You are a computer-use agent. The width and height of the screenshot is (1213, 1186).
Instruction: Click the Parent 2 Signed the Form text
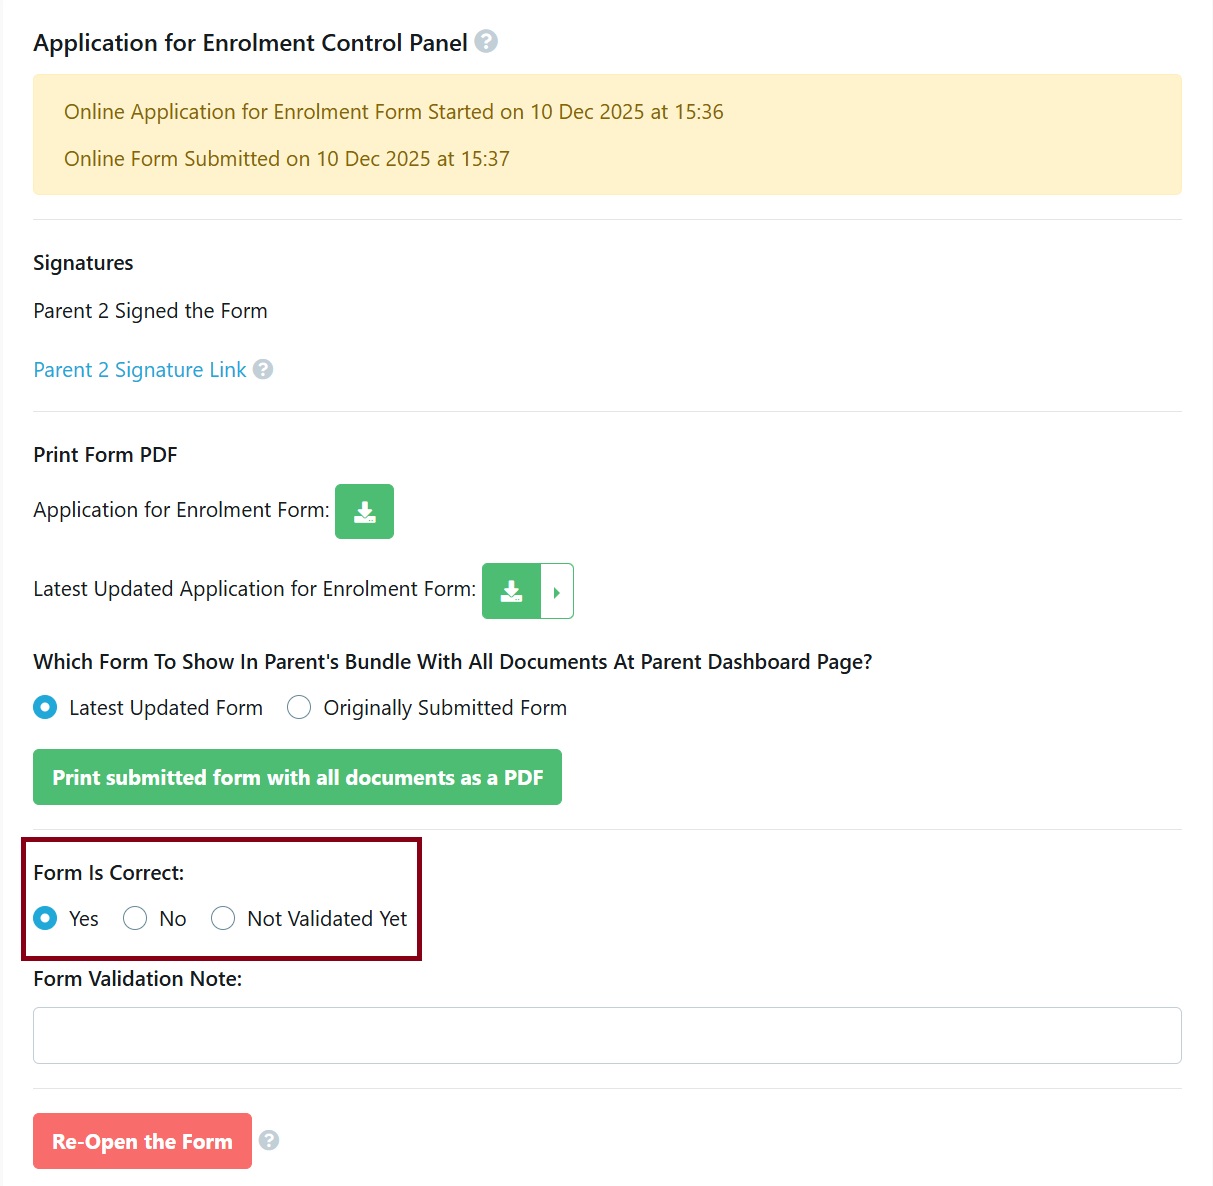150,310
